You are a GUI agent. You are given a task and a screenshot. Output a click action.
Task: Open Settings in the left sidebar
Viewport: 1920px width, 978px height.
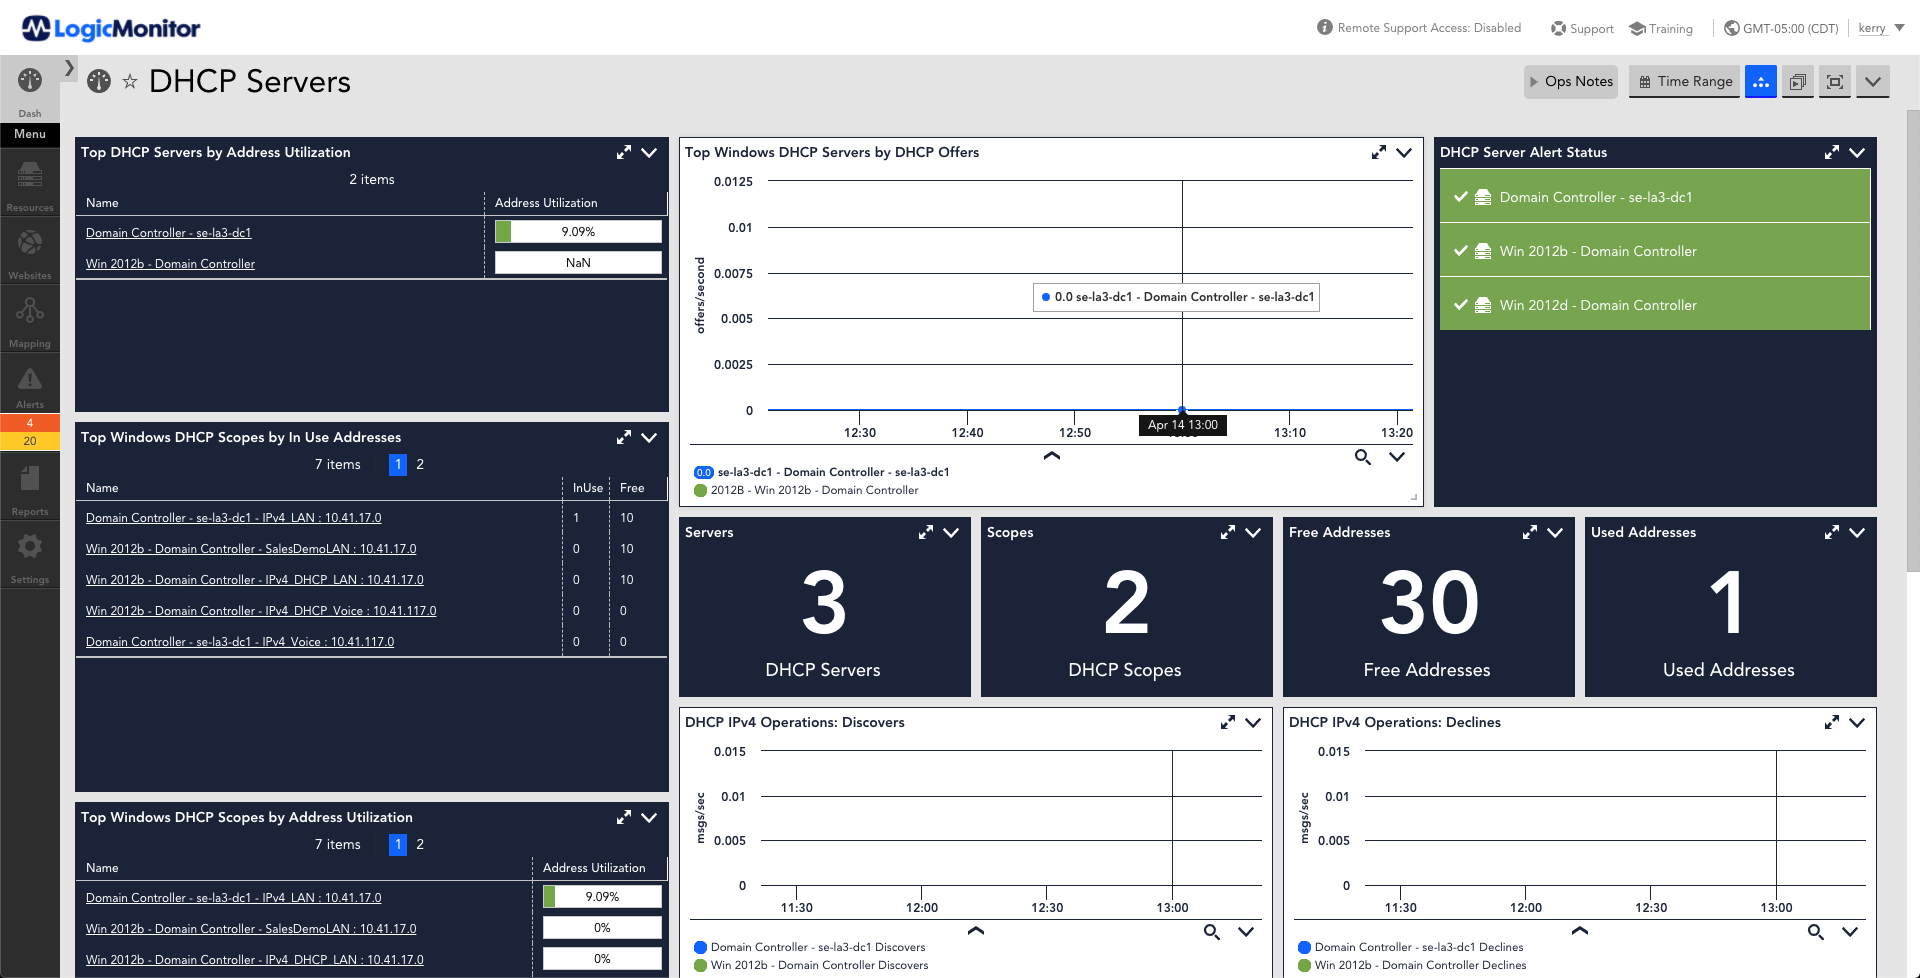pos(30,556)
